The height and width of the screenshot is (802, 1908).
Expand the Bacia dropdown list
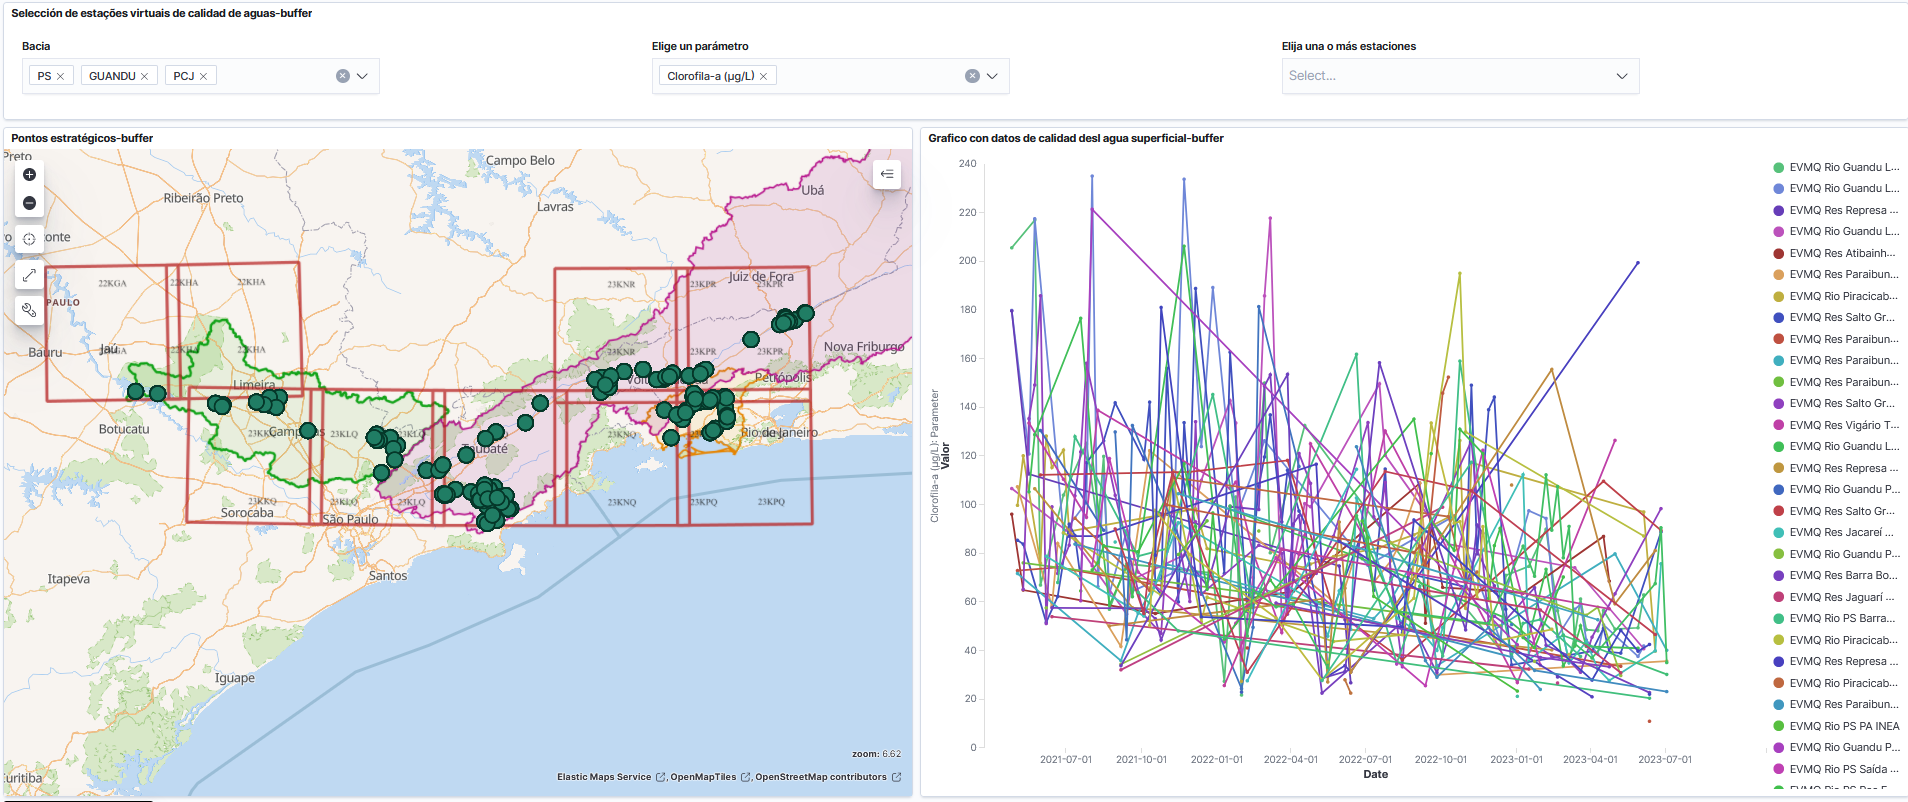click(x=363, y=76)
